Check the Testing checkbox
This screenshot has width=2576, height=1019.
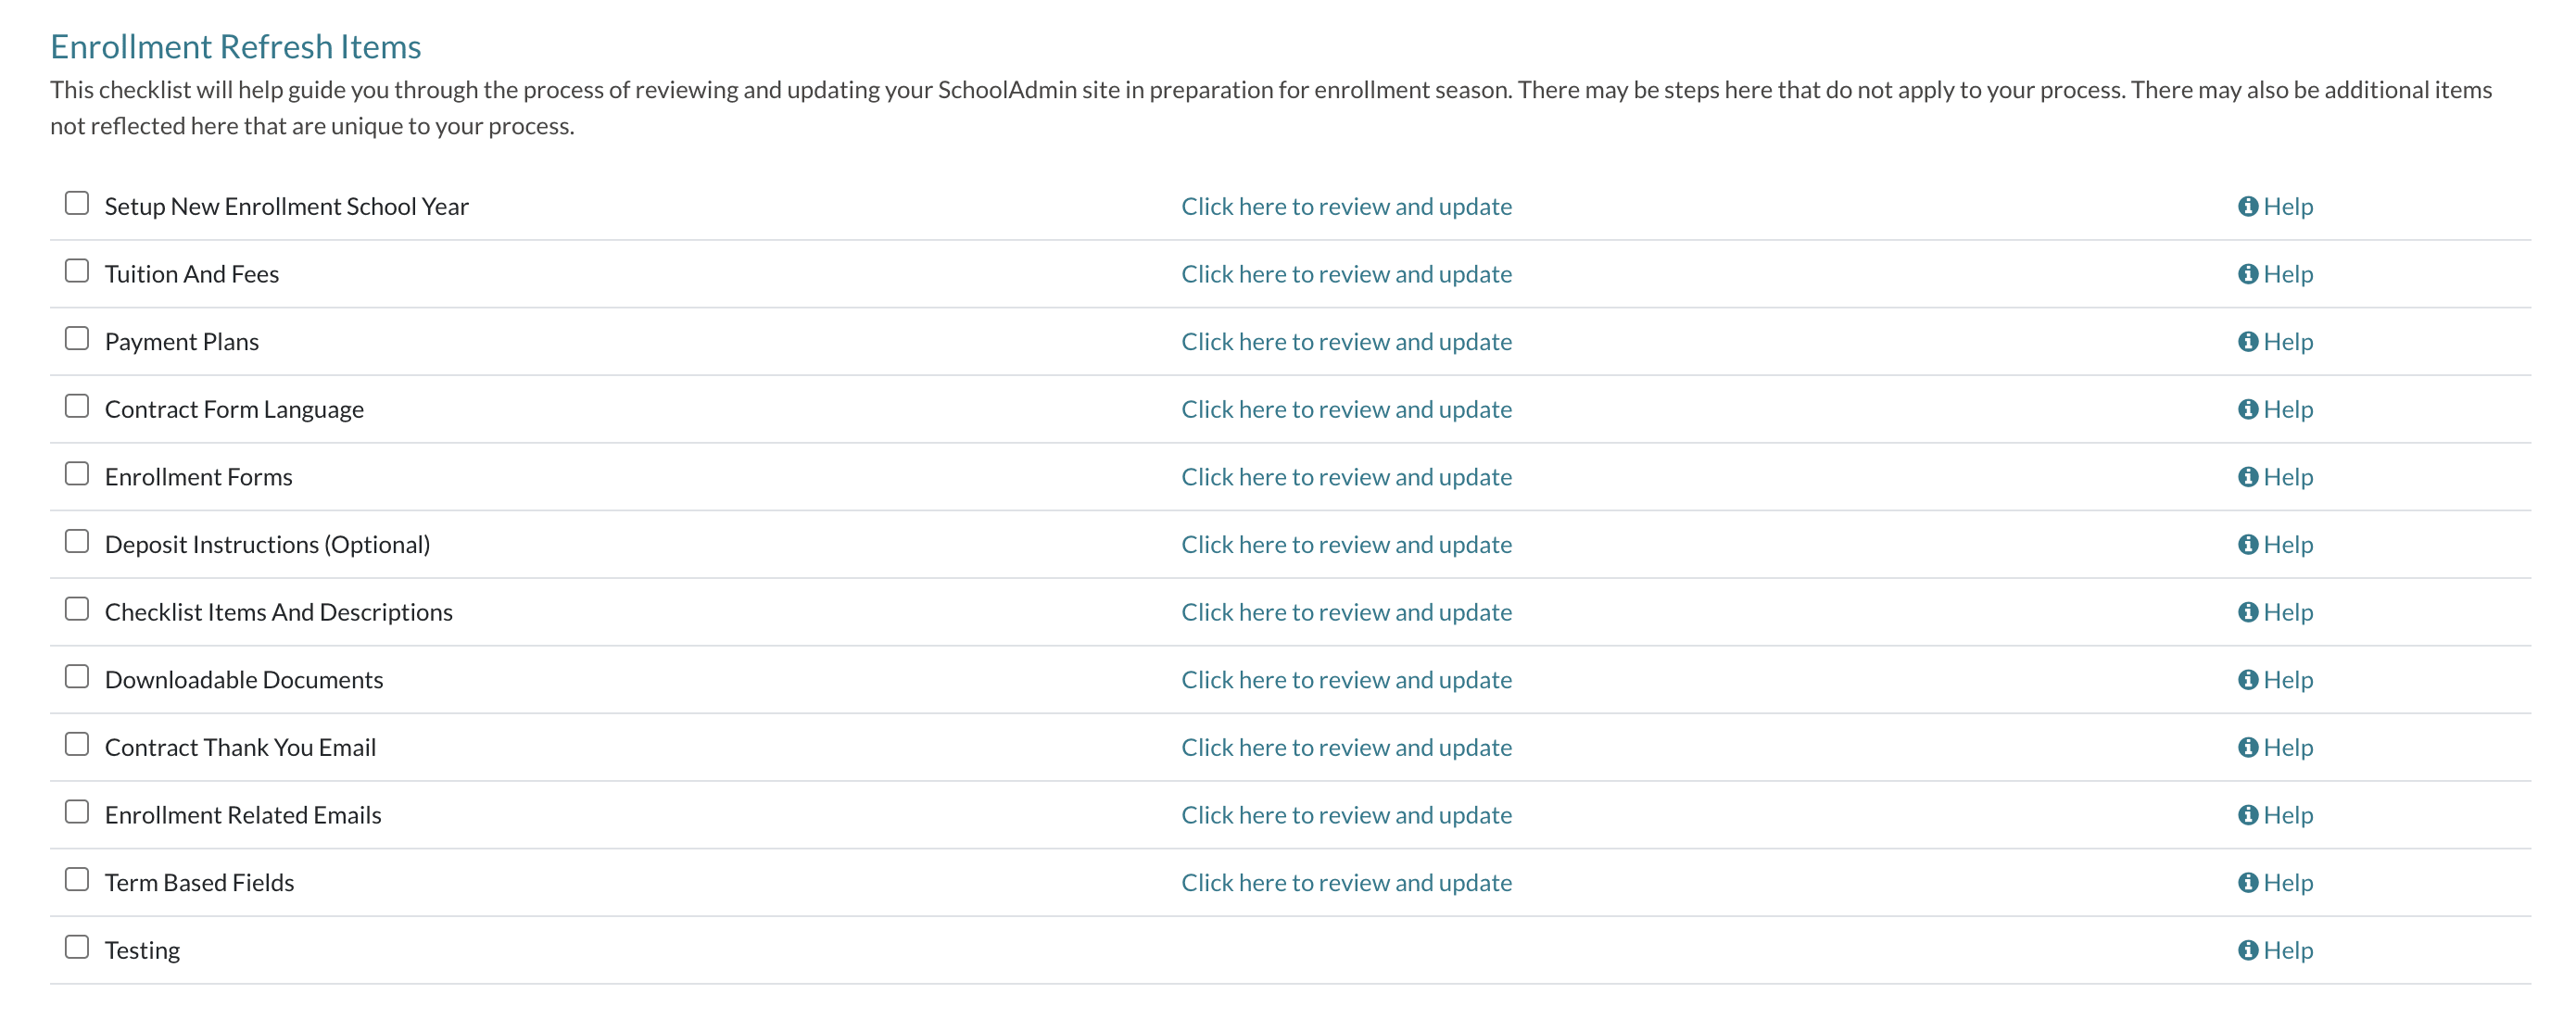point(77,947)
